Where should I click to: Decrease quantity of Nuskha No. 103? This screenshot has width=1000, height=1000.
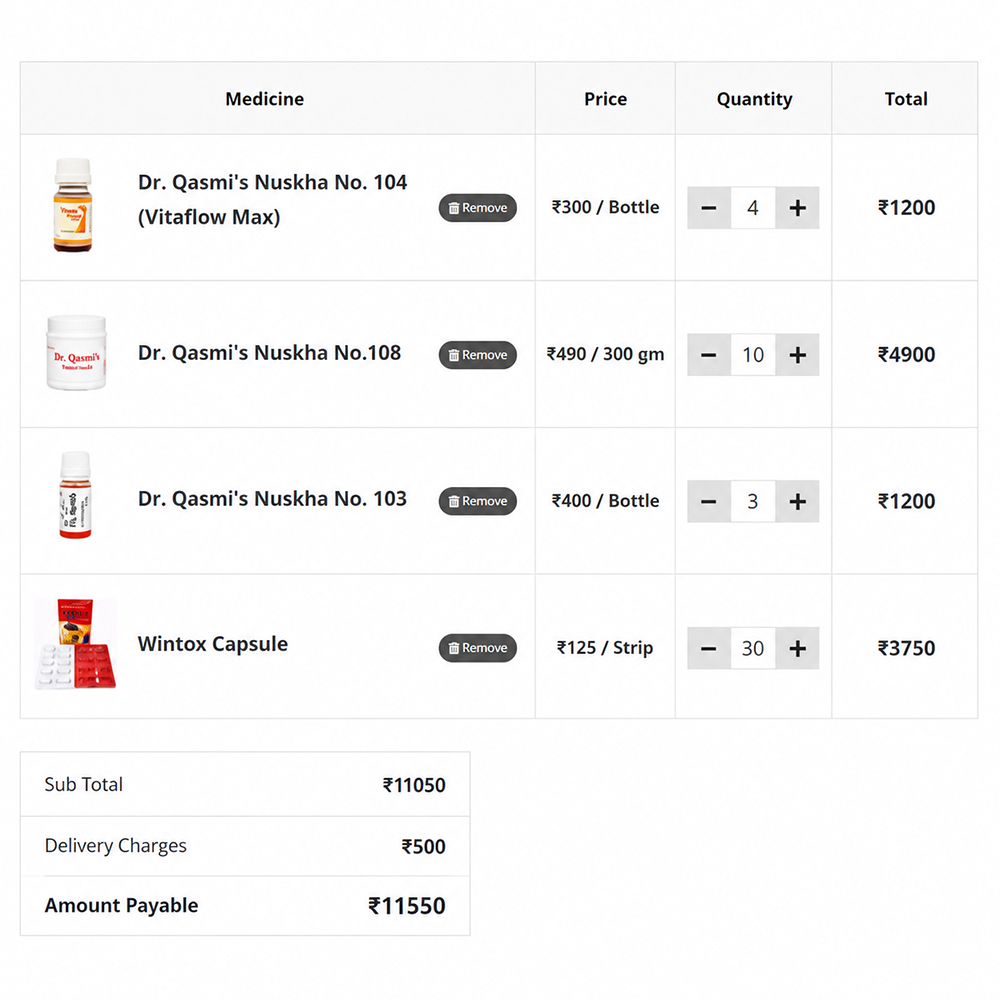[709, 501]
